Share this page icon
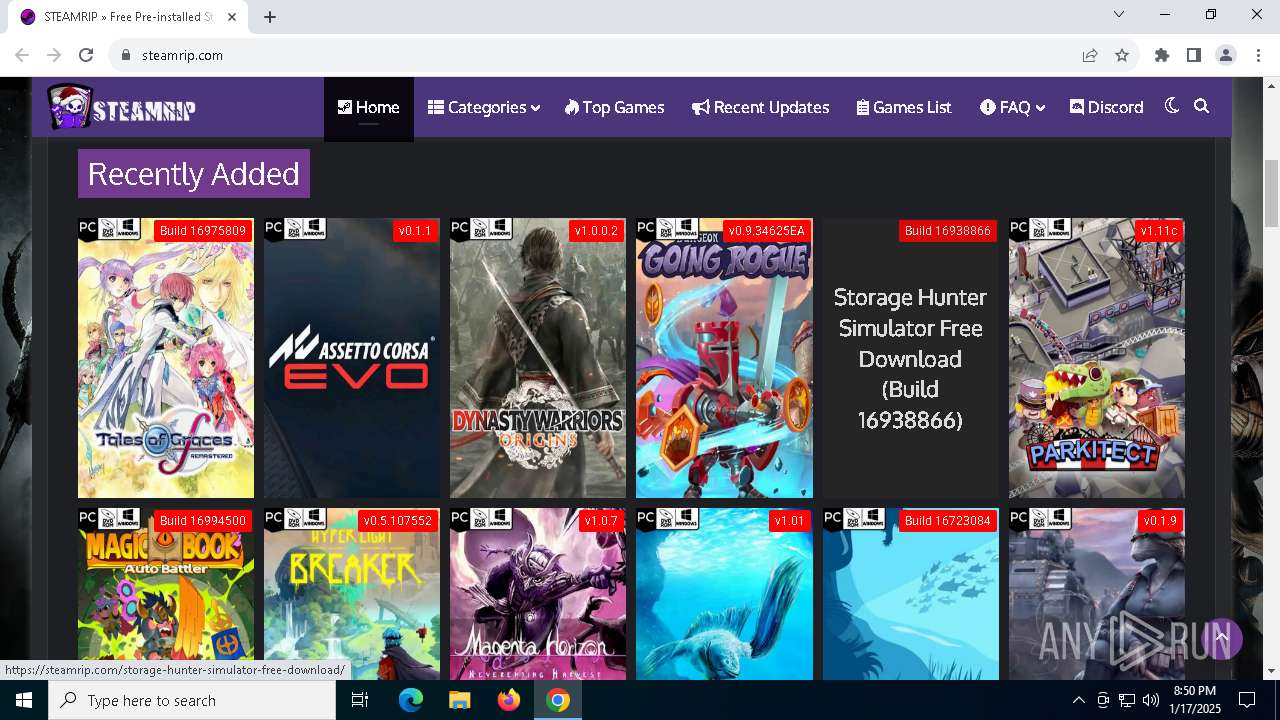The image size is (1280, 720). click(x=1090, y=55)
